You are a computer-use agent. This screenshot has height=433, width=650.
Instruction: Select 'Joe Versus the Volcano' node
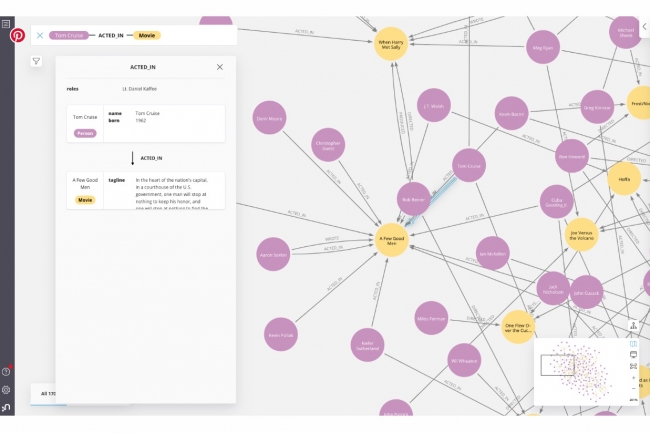coord(582,235)
